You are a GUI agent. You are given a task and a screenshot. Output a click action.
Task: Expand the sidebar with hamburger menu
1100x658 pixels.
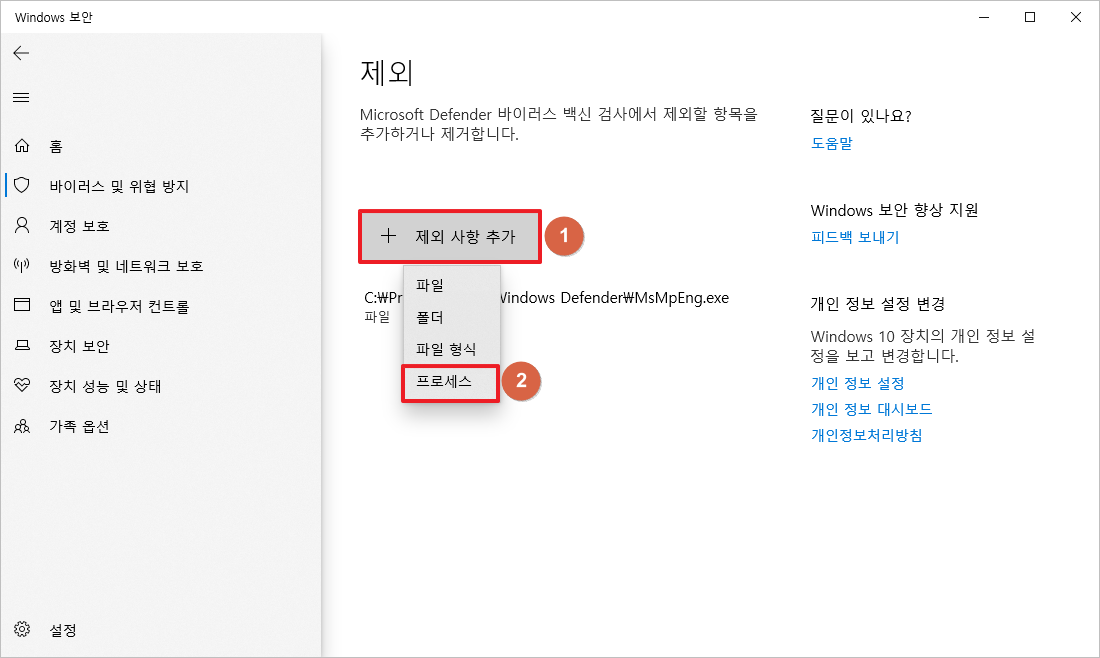[x=22, y=97]
